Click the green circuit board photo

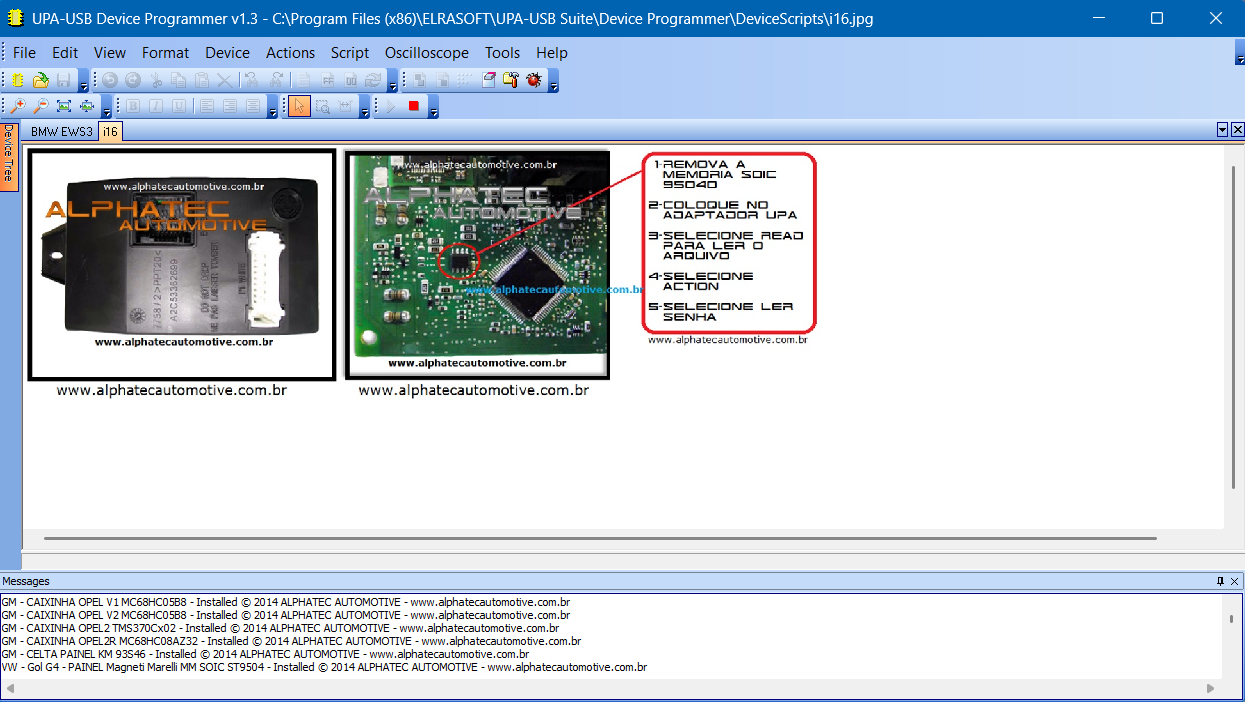pos(477,265)
